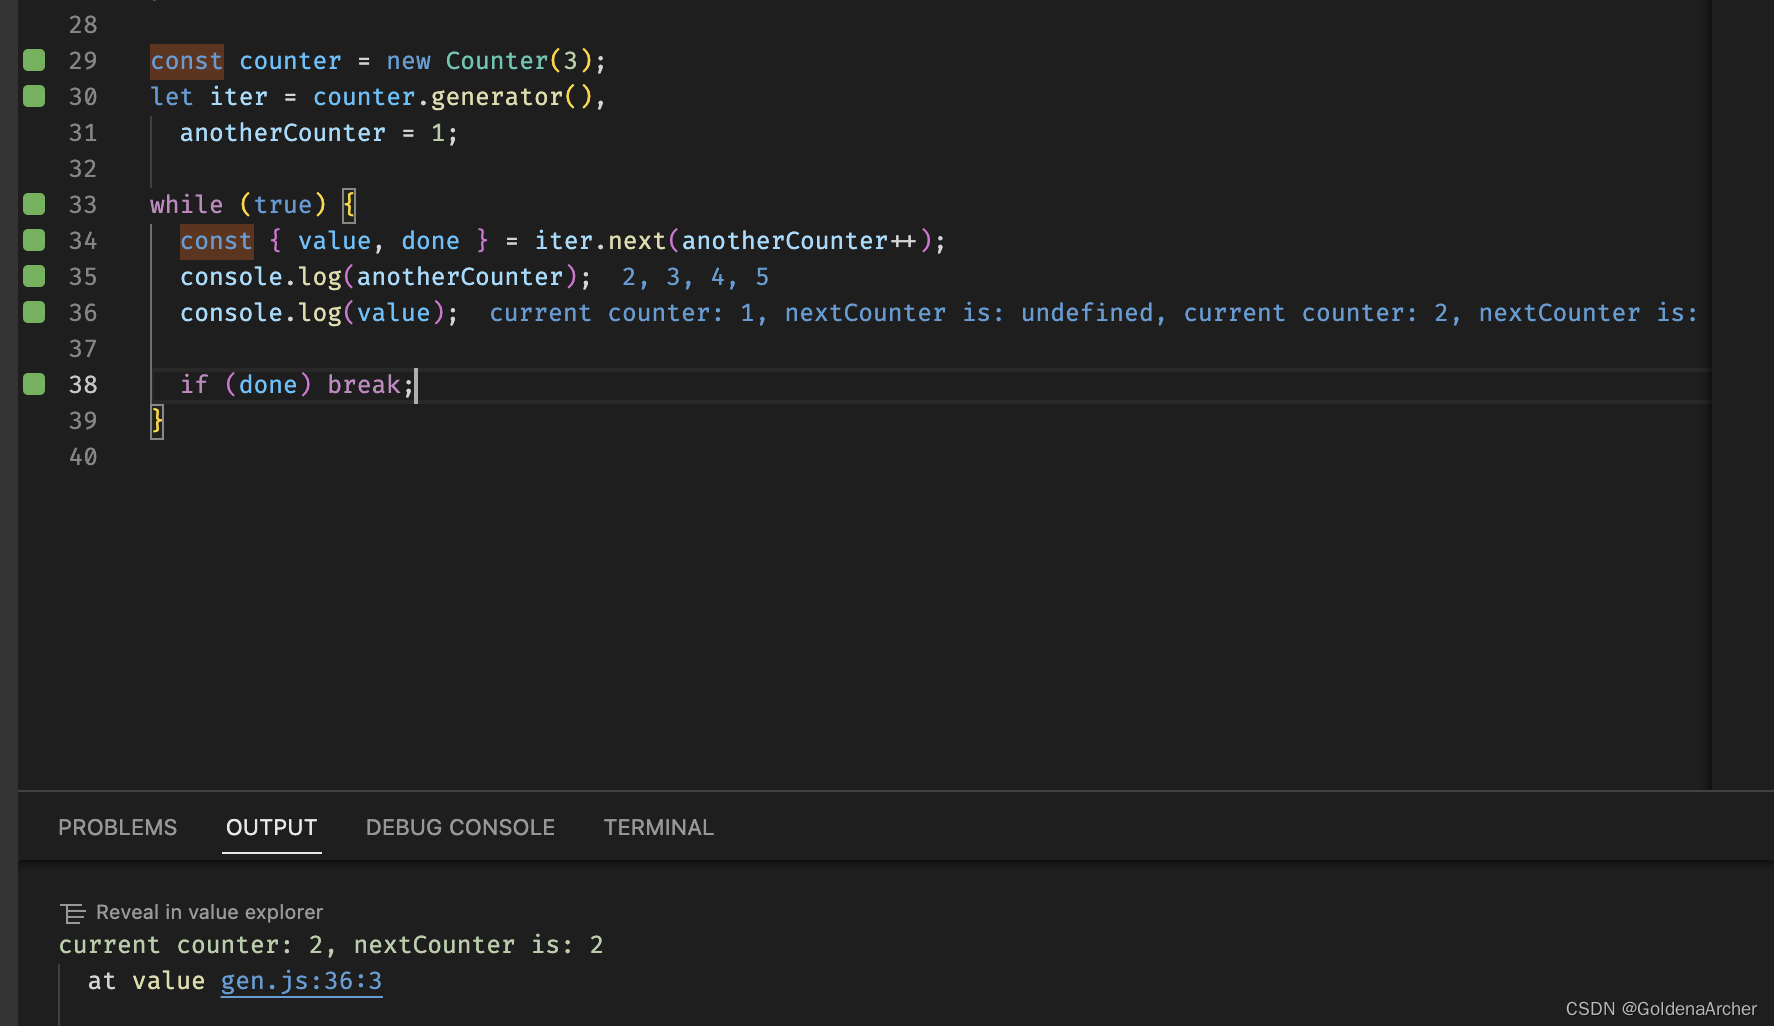The width and height of the screenshot is (1774, 1026).
Task: Click the break keyword on line 38
Action: [x=364, y=385]
